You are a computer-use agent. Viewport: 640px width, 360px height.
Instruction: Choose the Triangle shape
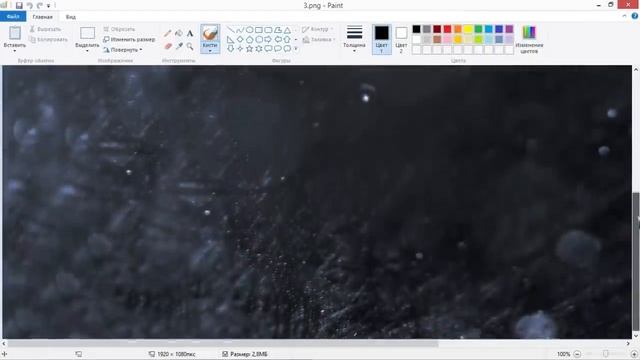287,30
